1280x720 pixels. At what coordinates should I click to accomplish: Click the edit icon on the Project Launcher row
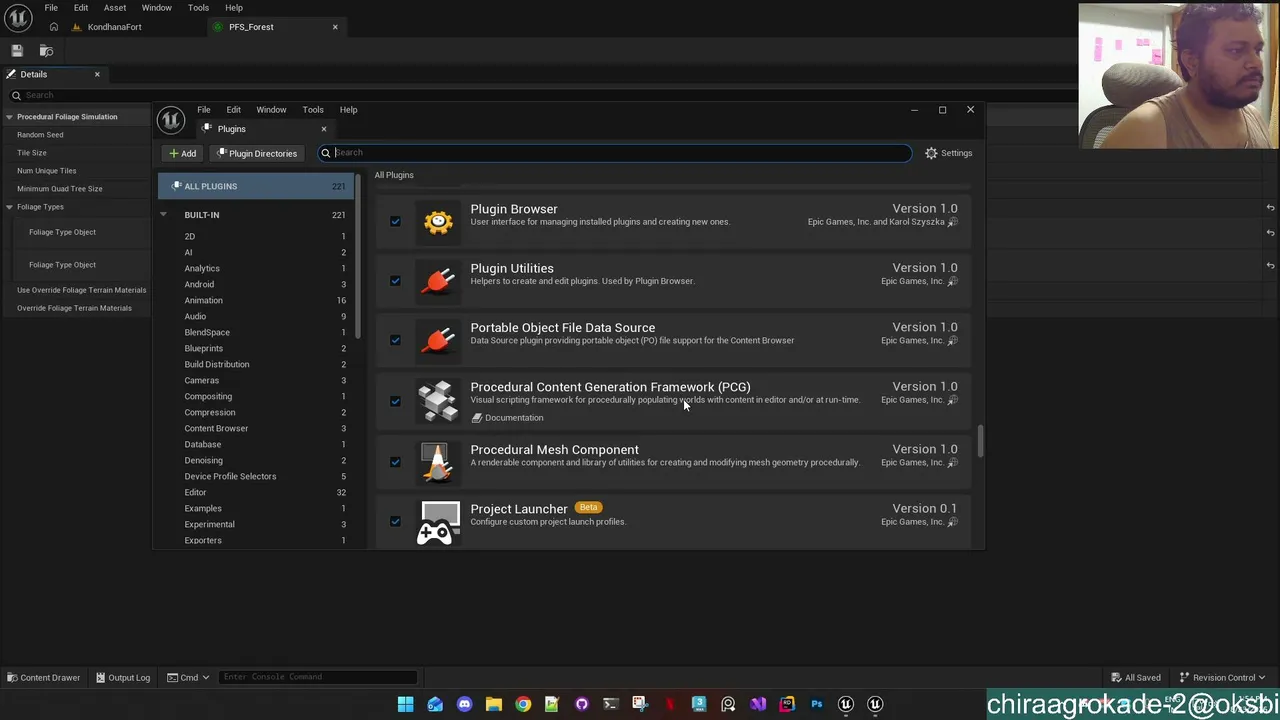[x=952, y=522]
